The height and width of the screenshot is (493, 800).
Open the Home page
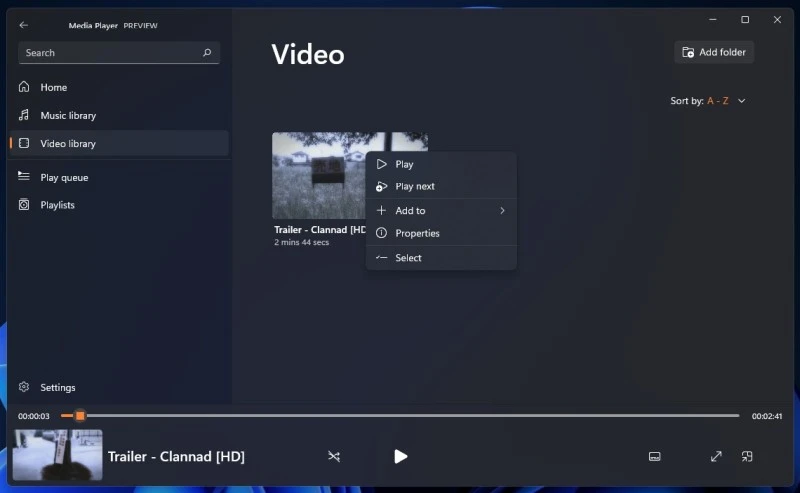point(119,87)
